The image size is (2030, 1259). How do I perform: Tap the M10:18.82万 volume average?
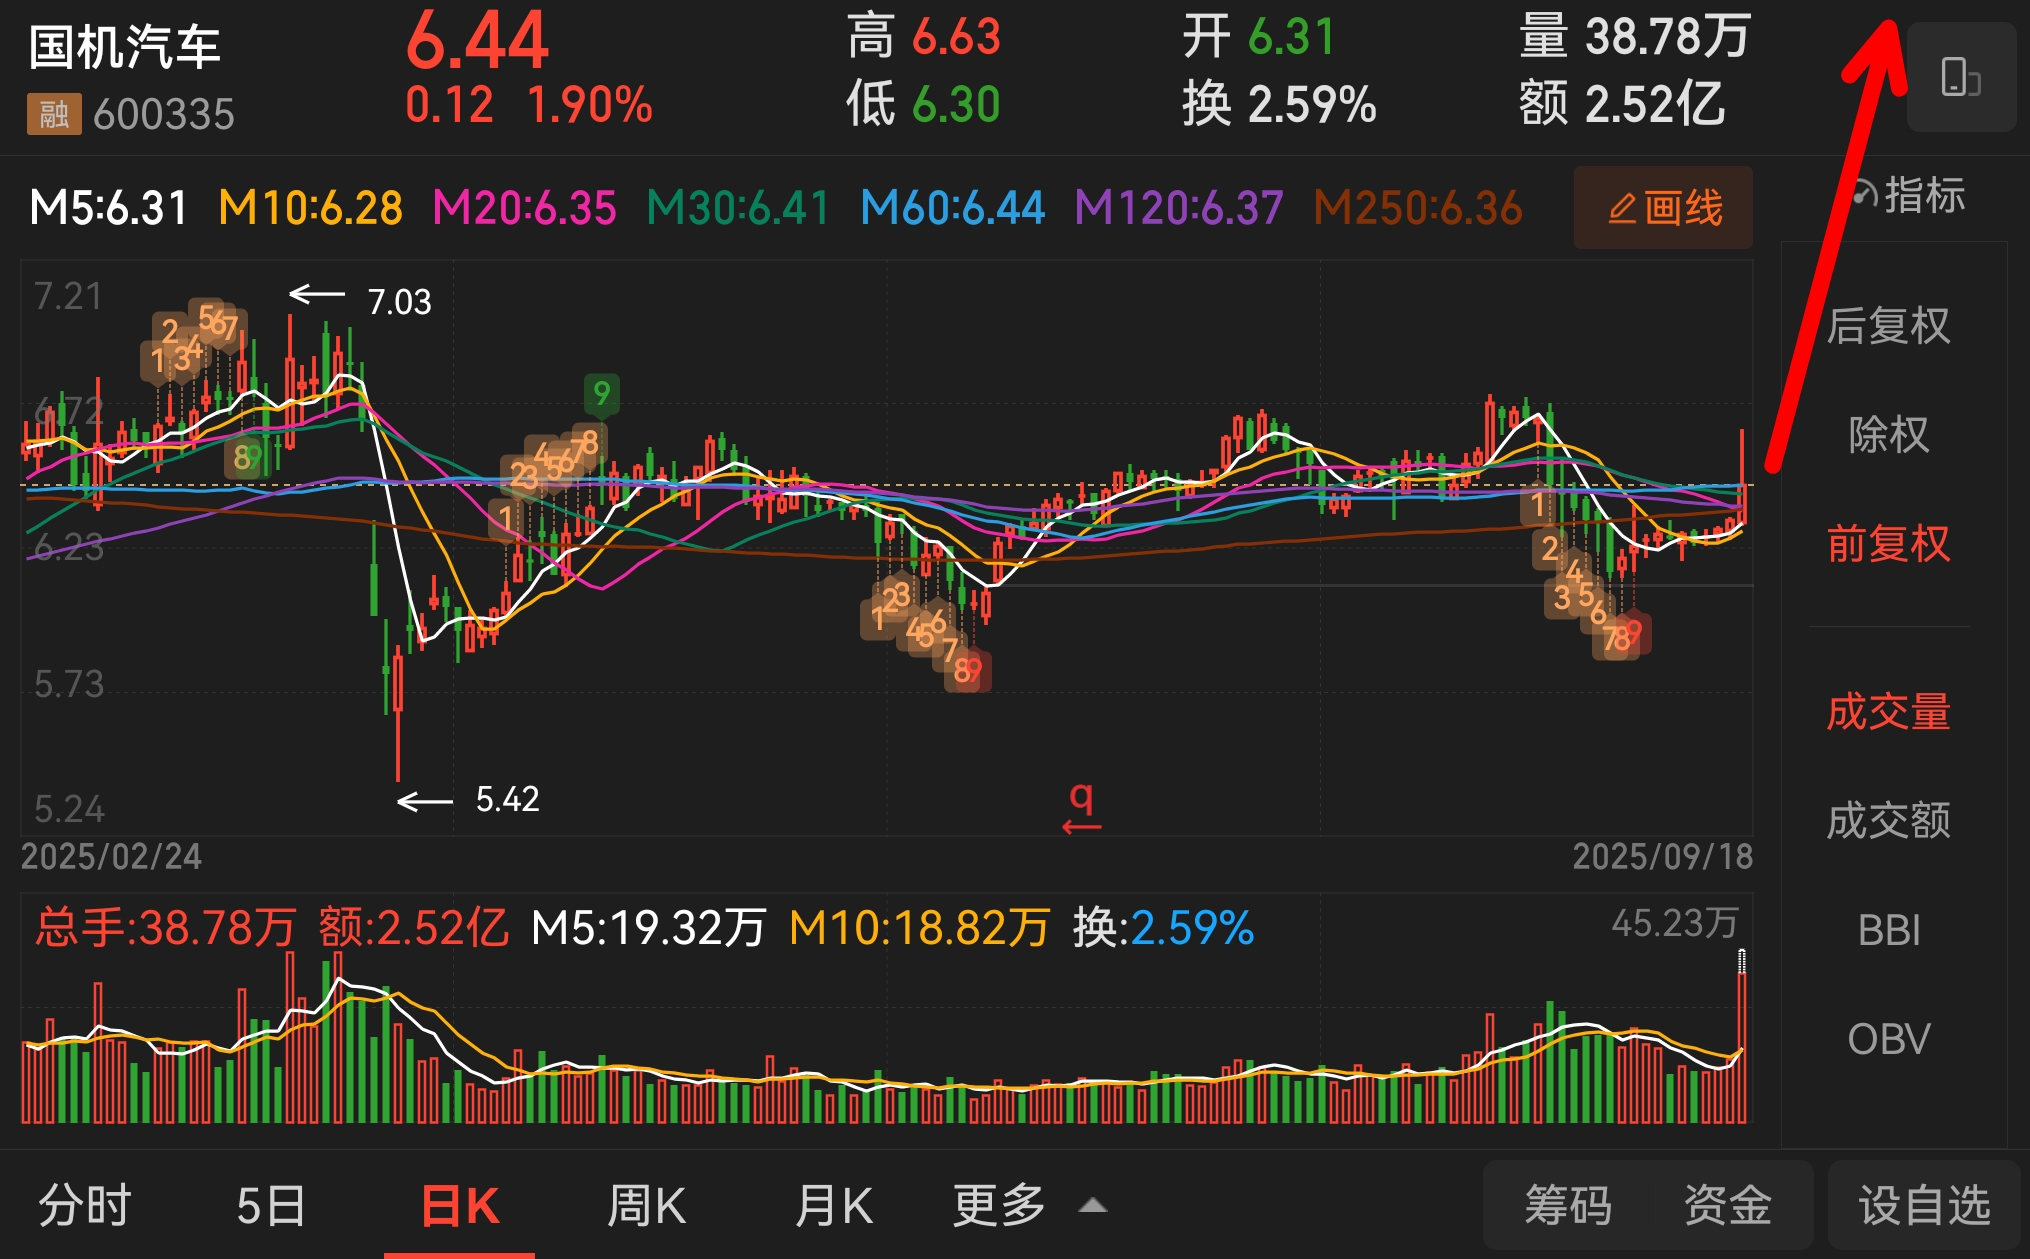919,927
